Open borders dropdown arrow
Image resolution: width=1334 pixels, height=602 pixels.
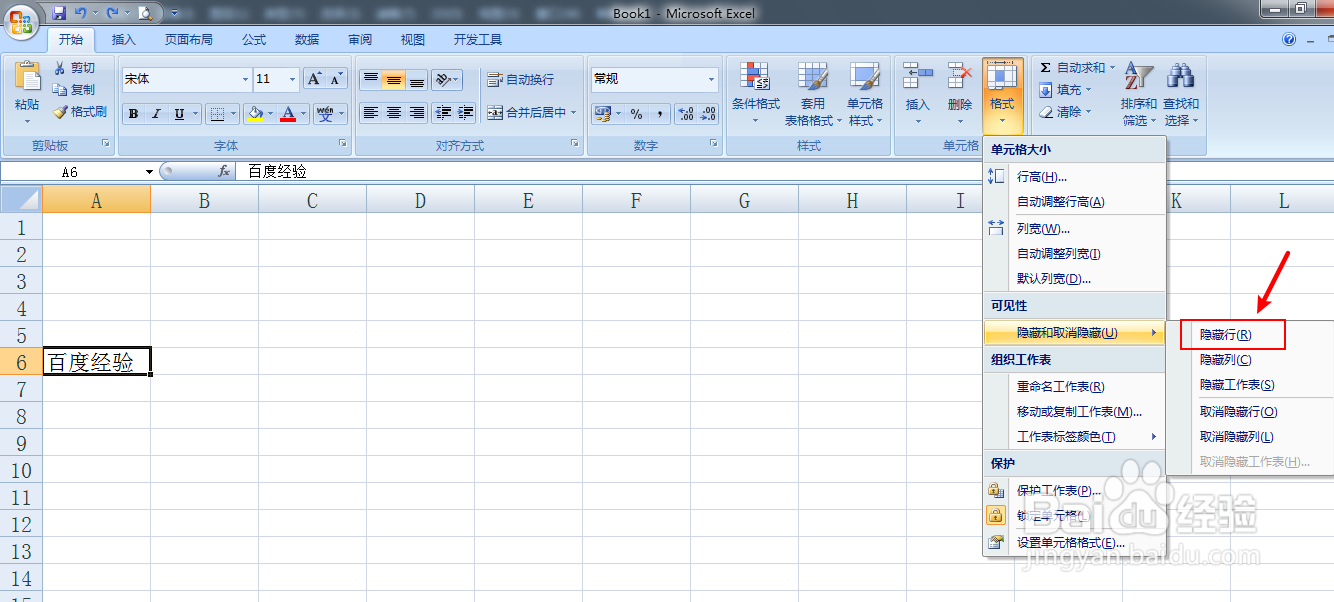pos(234,114)
